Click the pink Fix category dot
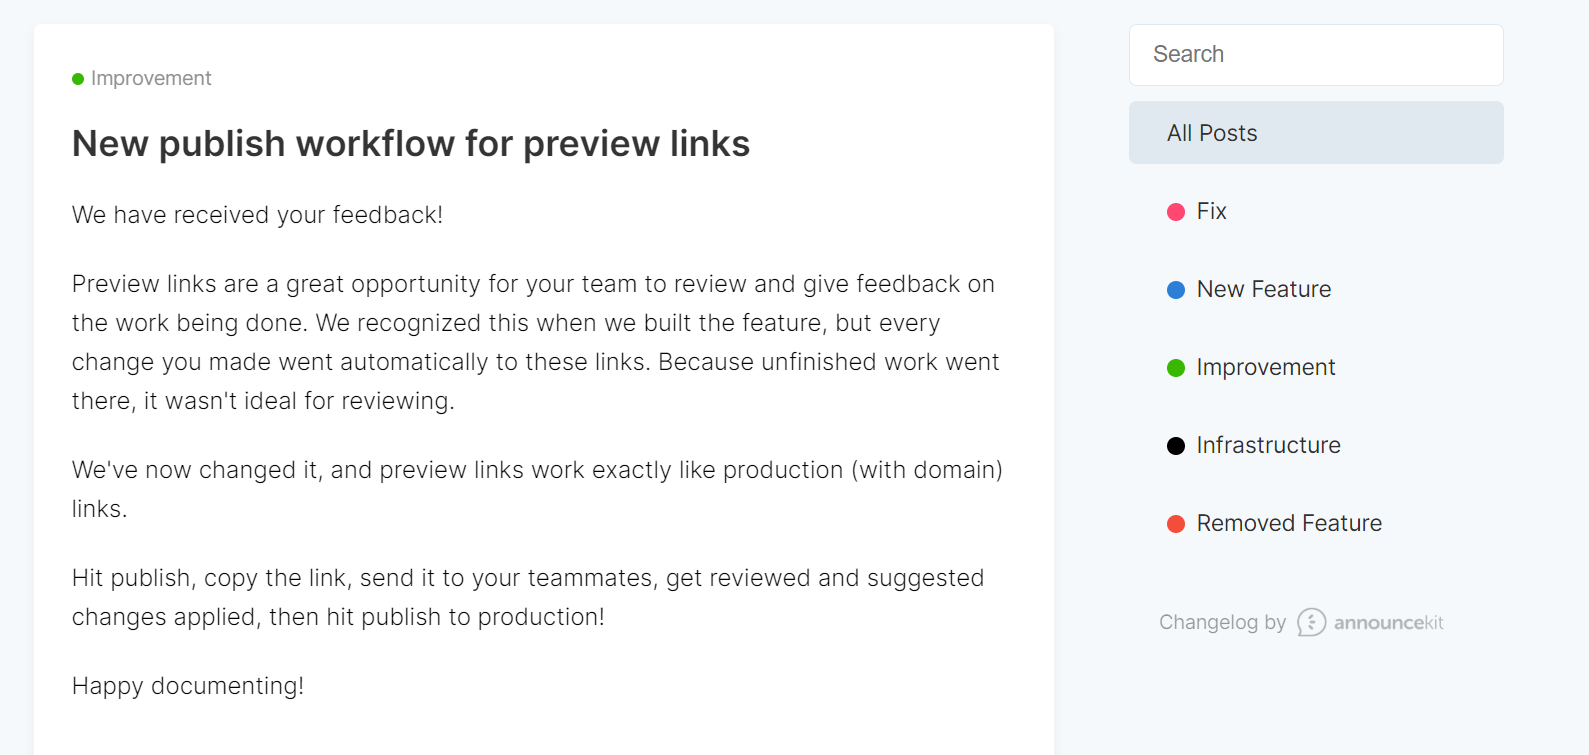The width and height of the screenshot is (1589, 755). [1176, 212]
